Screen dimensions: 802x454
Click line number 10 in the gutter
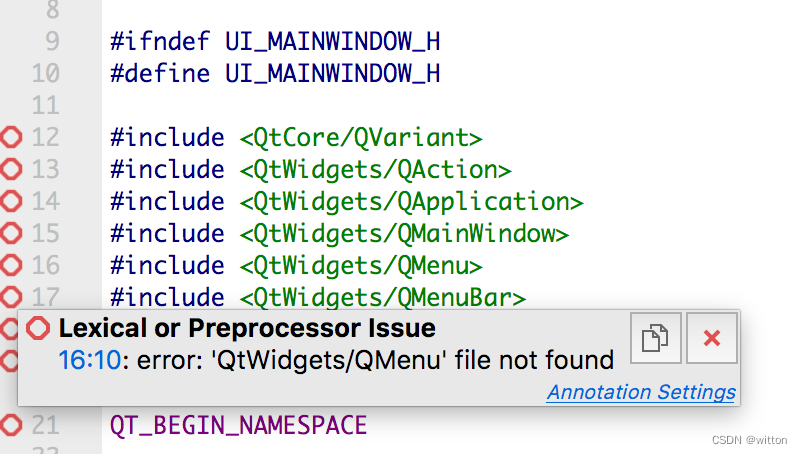[x=45, y=73]
